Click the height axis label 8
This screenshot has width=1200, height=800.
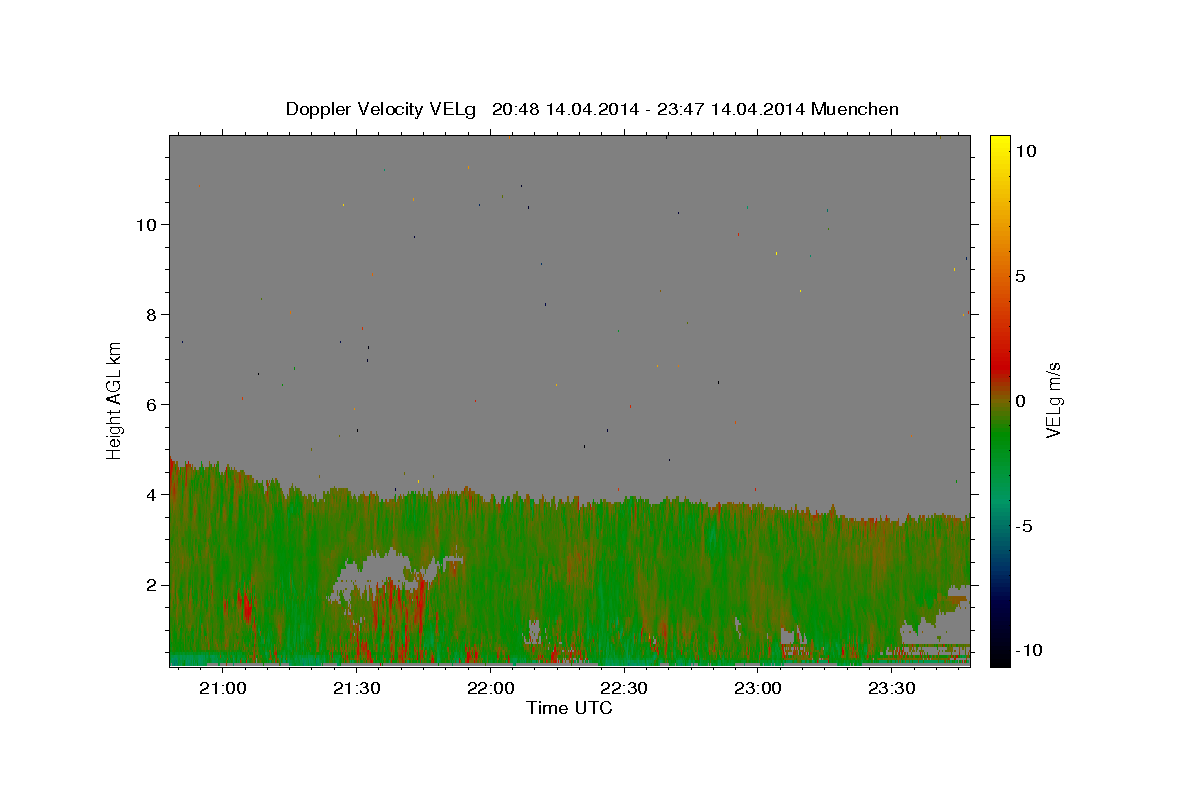151,314
